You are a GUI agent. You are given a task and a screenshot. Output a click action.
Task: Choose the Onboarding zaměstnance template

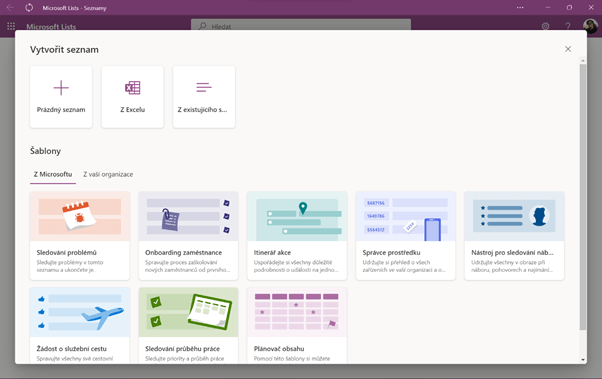[x=189, y=236]
